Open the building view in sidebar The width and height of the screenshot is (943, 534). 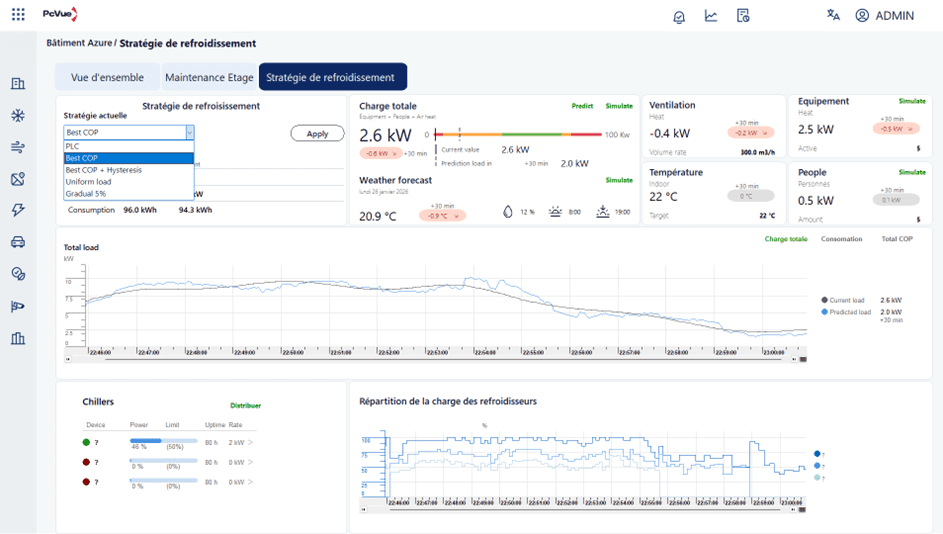(18, 84)
